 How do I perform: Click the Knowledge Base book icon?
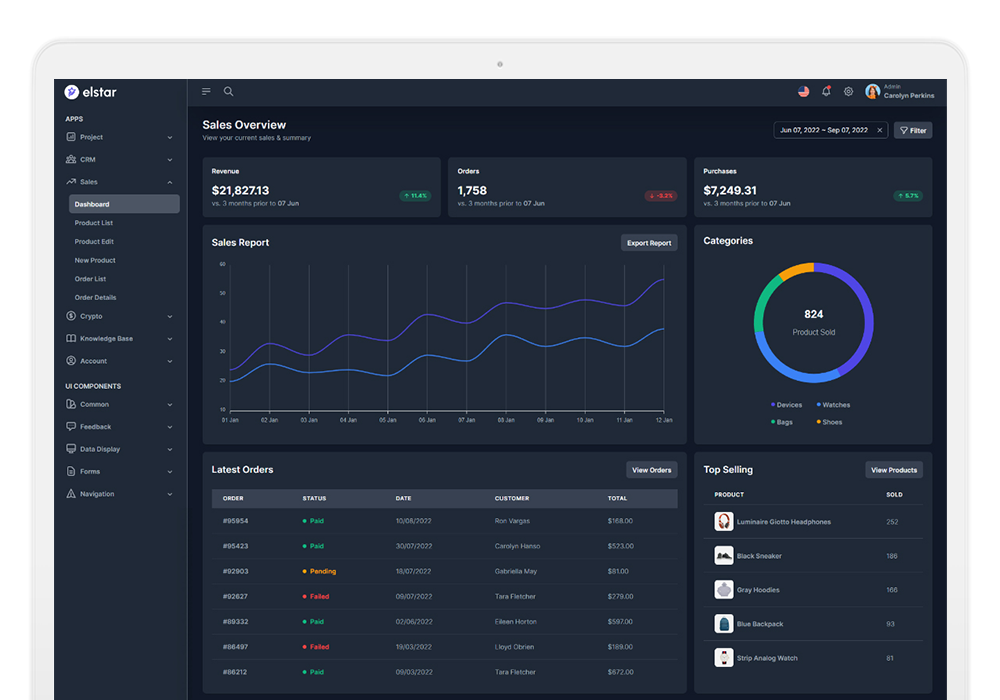69,338
